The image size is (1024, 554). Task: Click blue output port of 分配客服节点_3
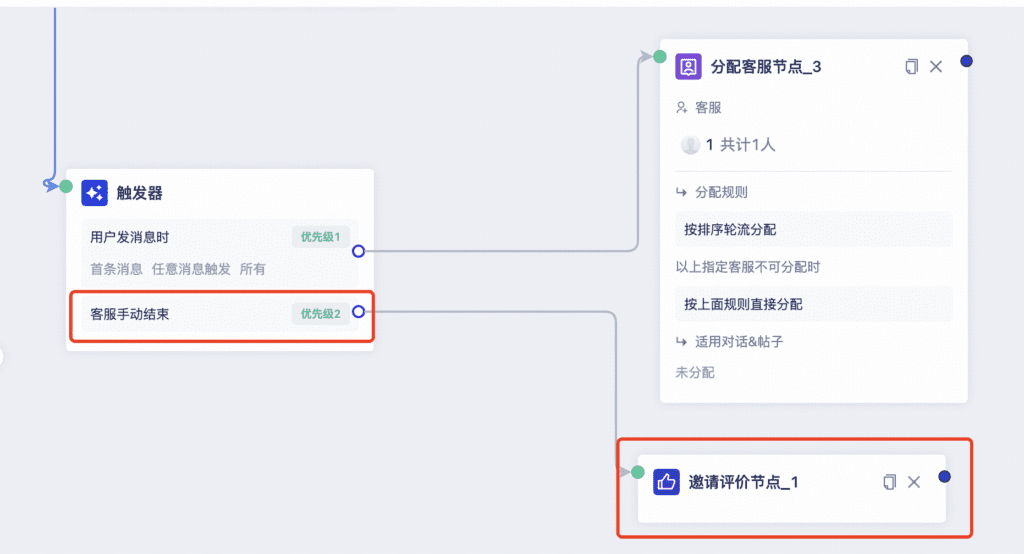[x=967, y=61]
